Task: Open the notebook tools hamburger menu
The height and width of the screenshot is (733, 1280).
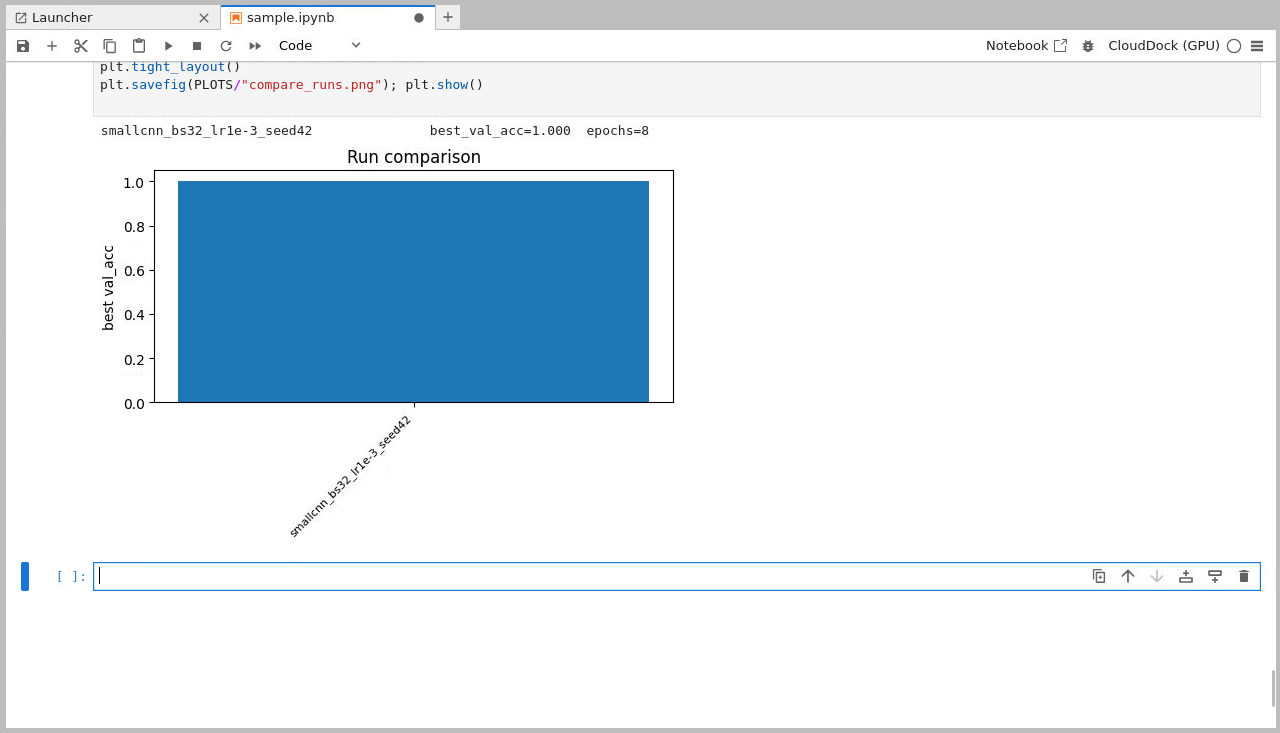Action: tap(1258, 45)
